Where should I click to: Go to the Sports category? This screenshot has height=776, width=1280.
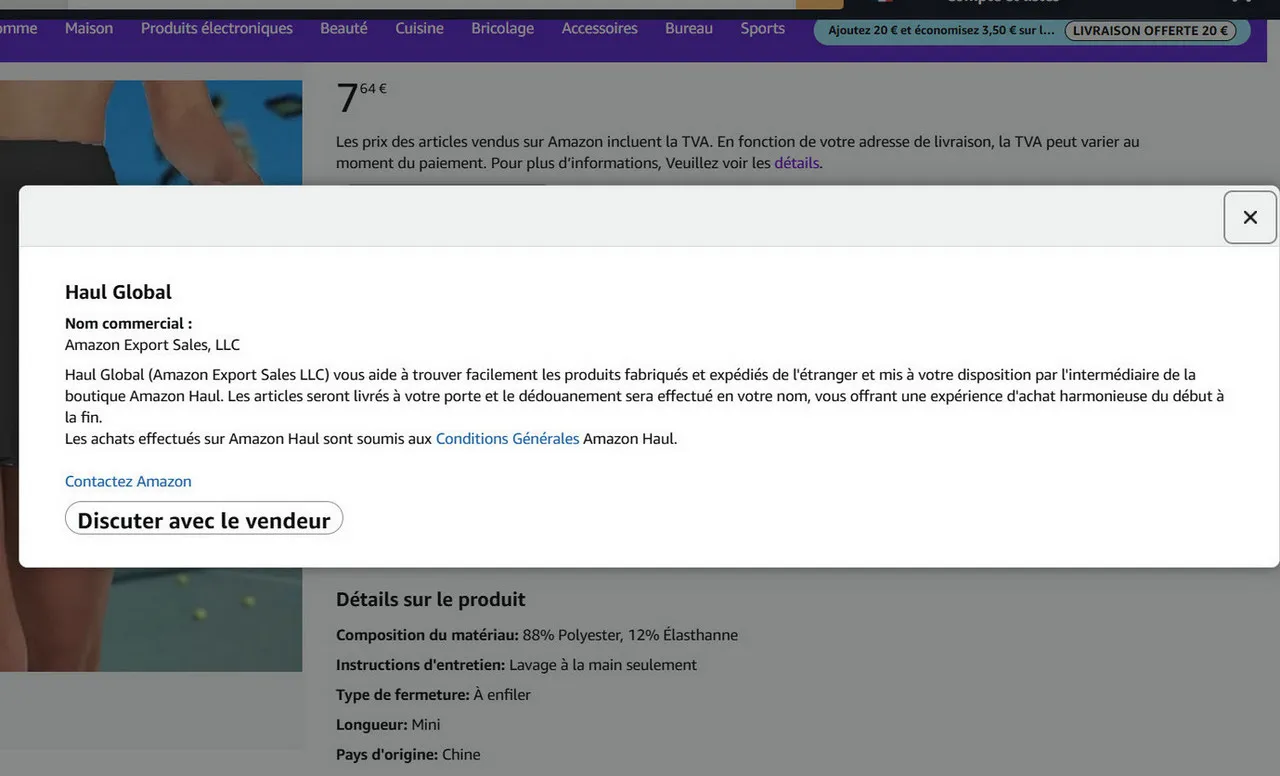[x=762, y=28]
